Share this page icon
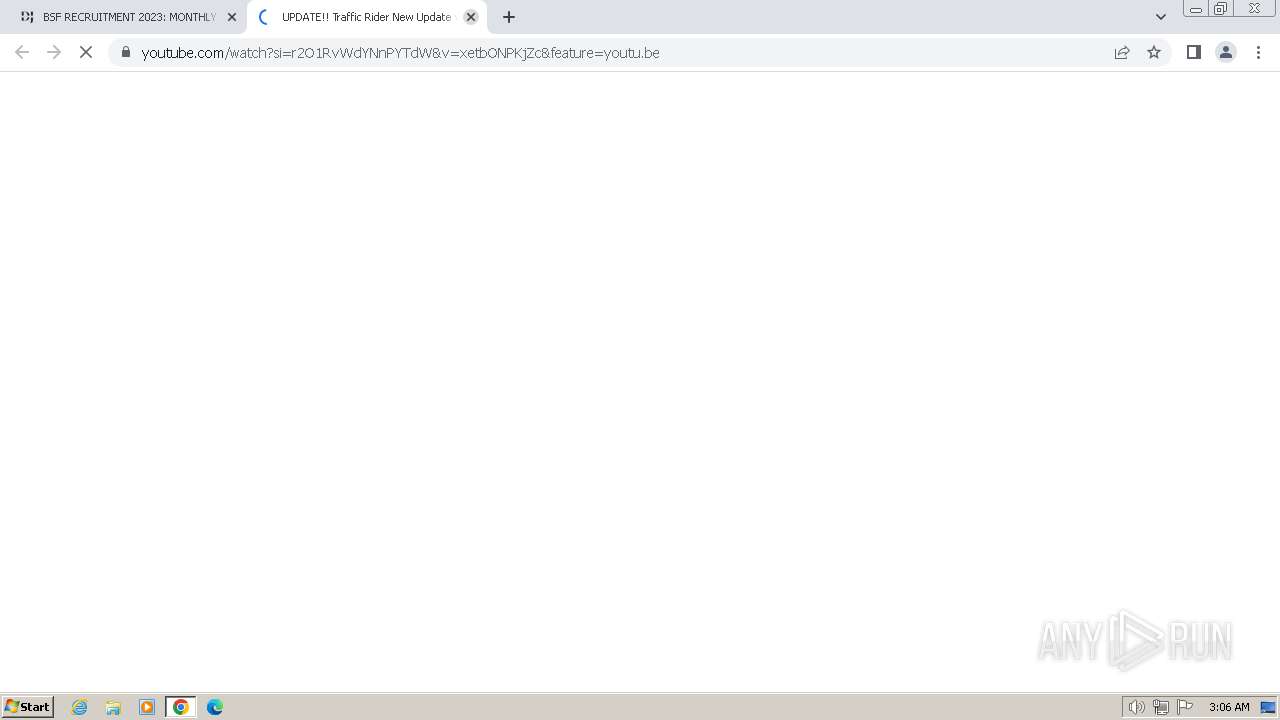 point(1122,52)
